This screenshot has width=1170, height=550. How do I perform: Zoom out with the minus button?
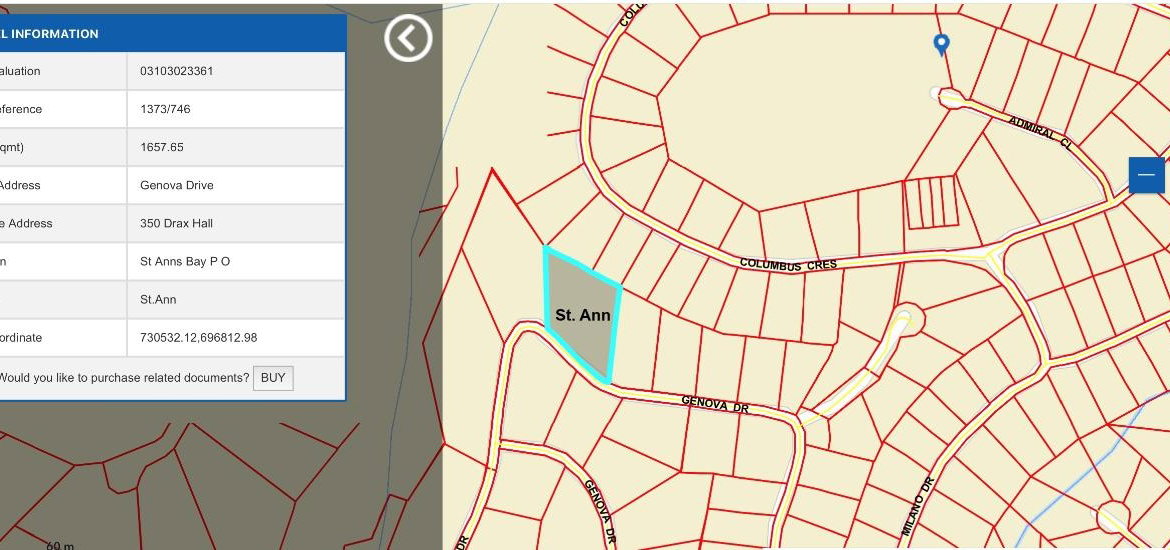(x=1146, y=175)
